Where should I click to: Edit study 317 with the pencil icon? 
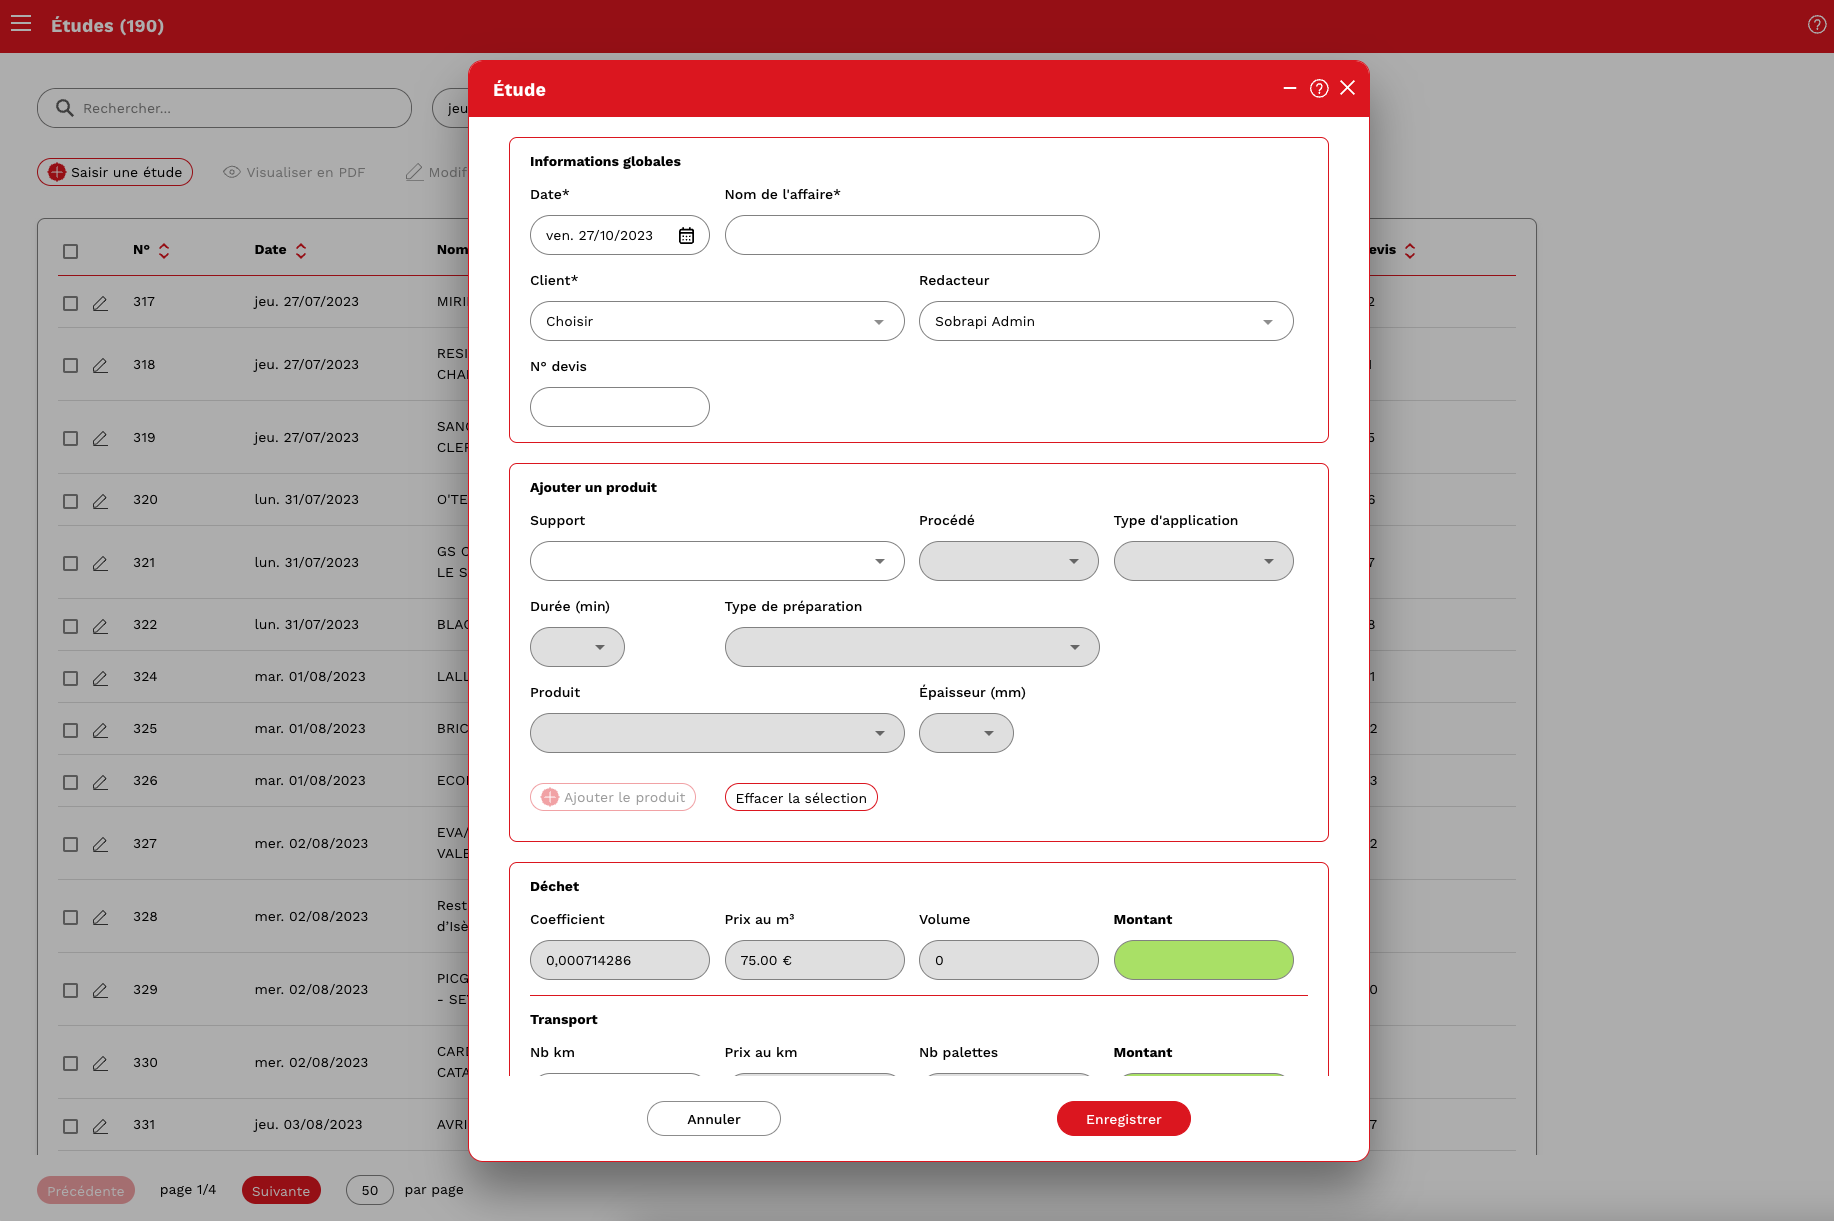tap(100, 303)
